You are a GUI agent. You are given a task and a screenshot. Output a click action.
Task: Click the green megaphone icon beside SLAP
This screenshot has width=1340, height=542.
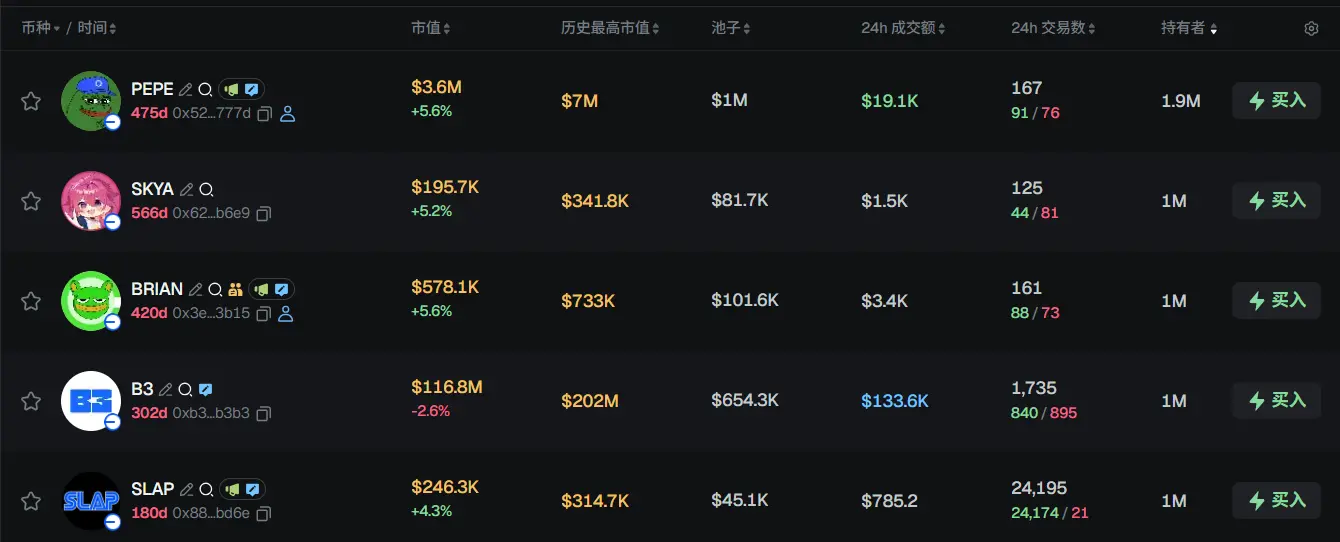coord(232,489)
